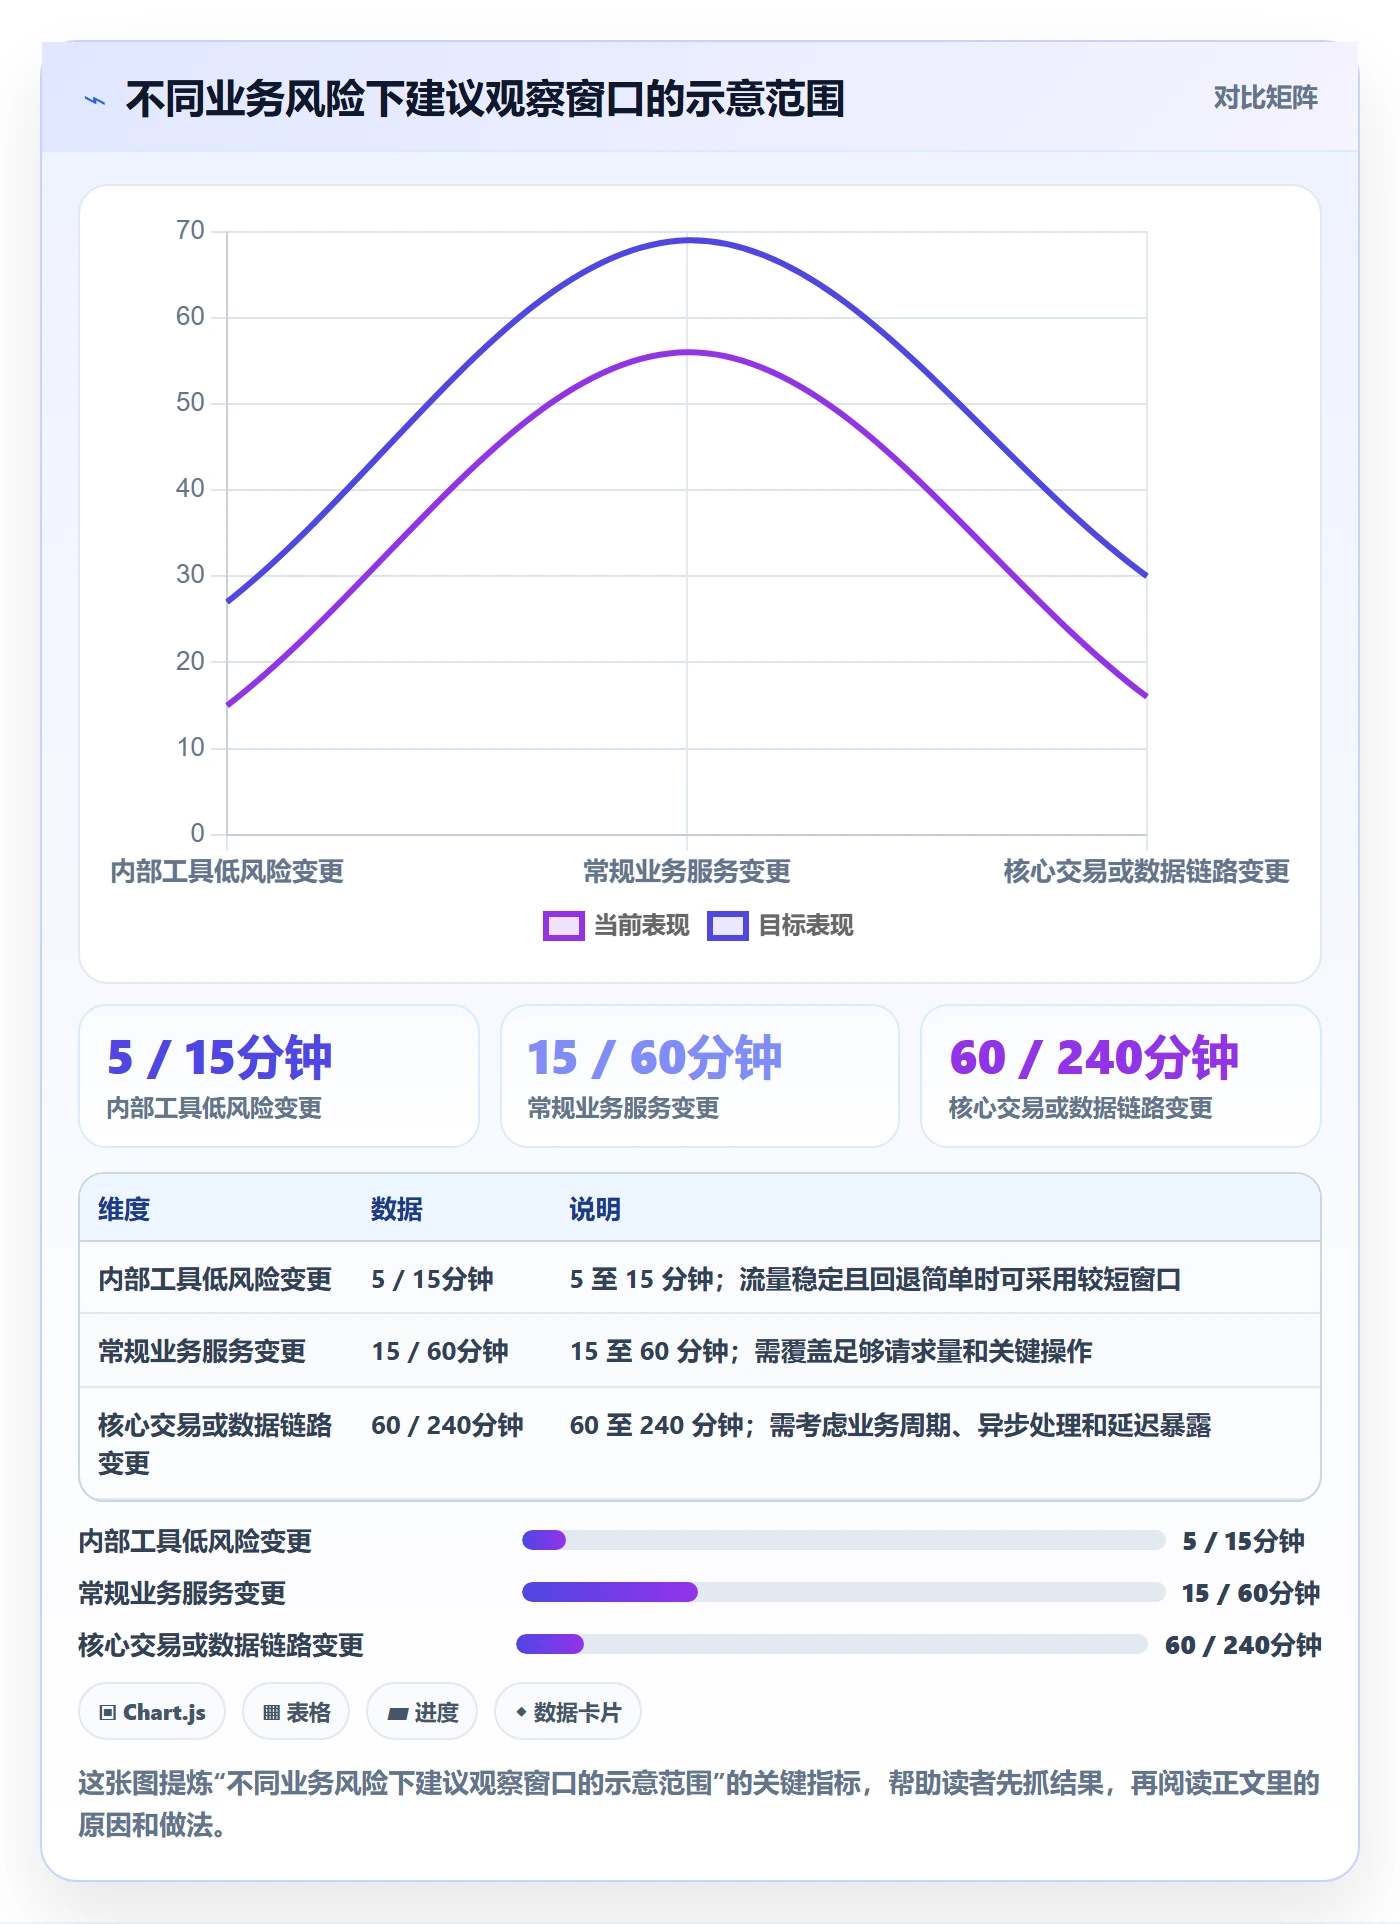This screenshot has height=1924, width=1400.
Task: Click the y-axis tick label 10
Action: pos(190,747)
